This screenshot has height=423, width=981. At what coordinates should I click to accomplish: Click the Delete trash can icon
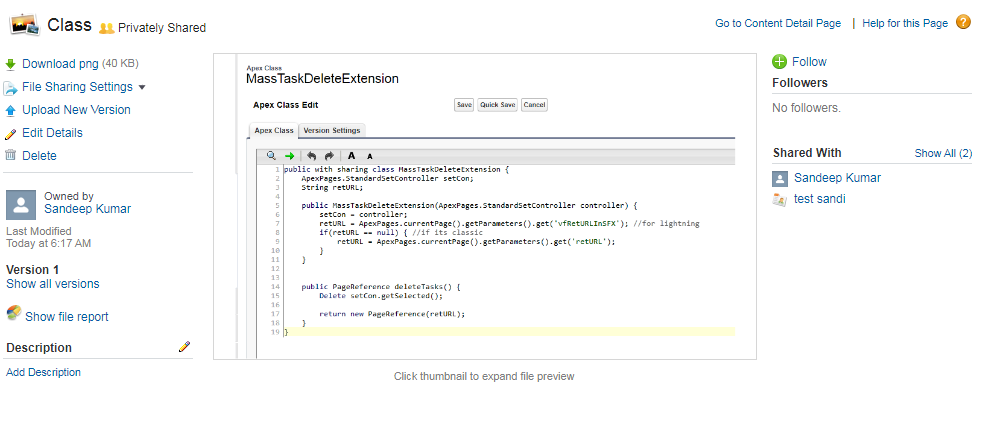coord(11,155)
